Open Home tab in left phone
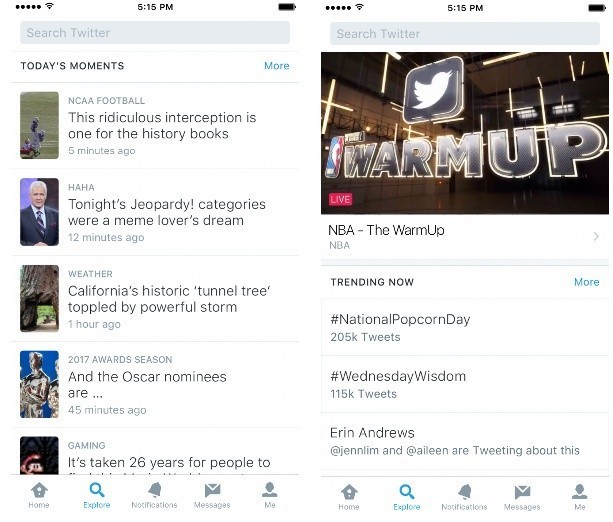Image resolution: width=613 pixels, height=522 pixels. point(39,495)
